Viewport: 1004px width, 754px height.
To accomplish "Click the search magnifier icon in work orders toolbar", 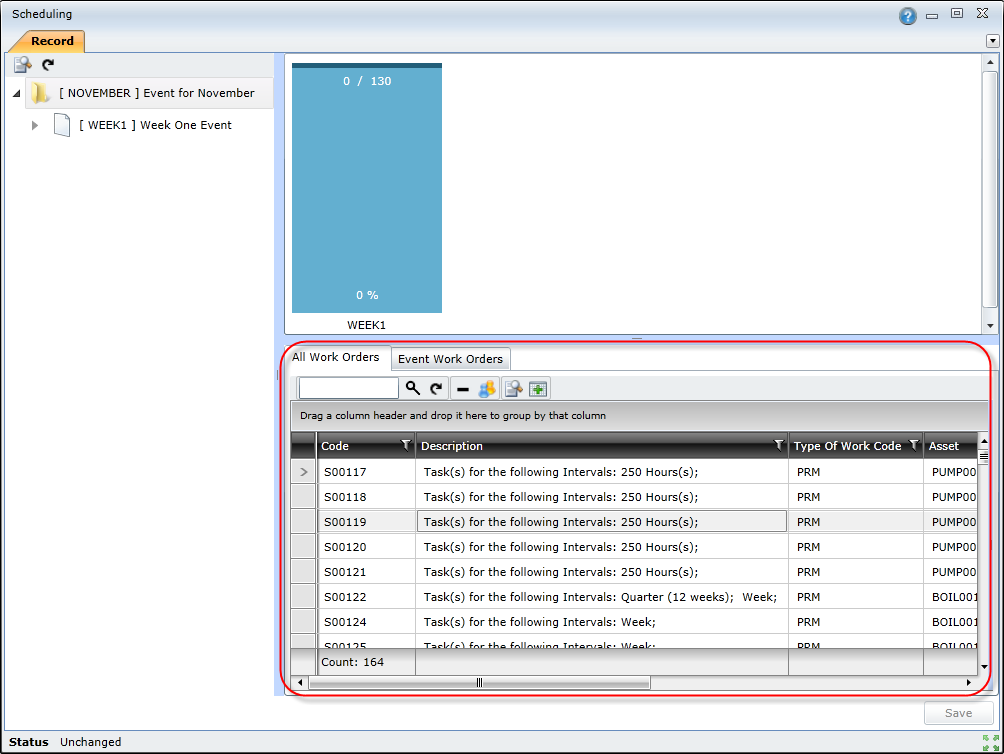I will [x=413, y=389].
